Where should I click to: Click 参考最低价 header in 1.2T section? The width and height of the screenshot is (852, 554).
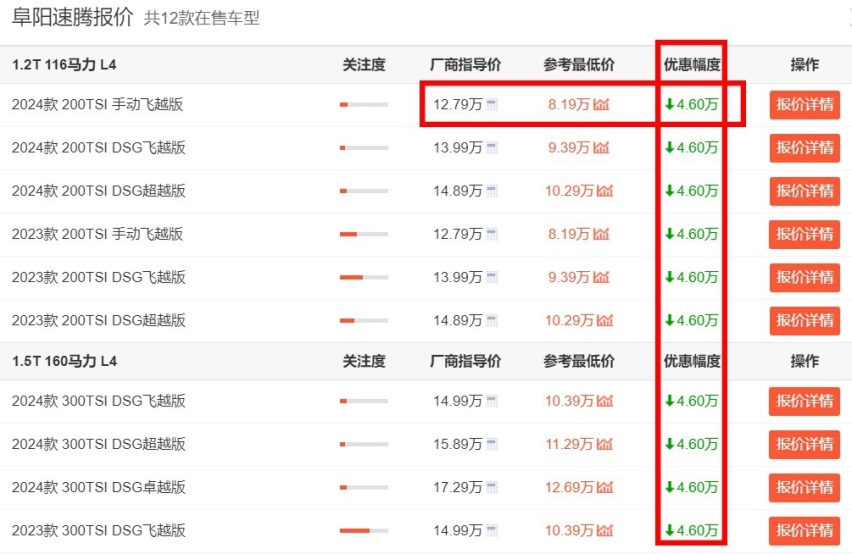(579, 65)
